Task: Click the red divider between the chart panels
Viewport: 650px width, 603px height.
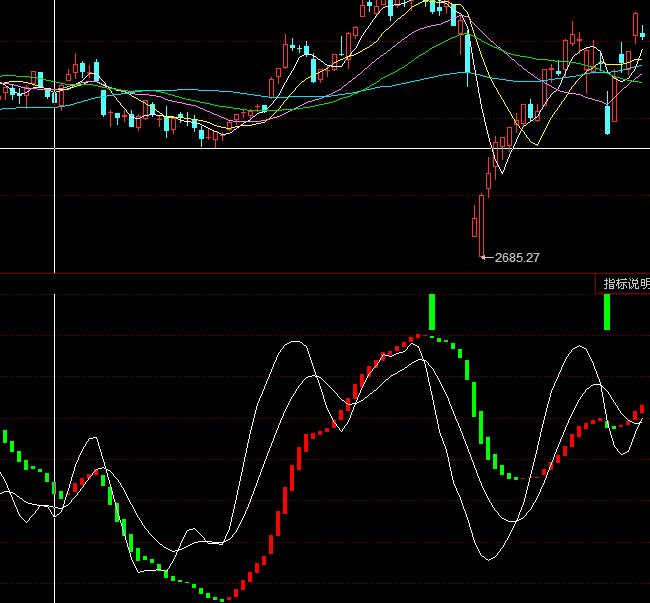Action: coord(300,271)
